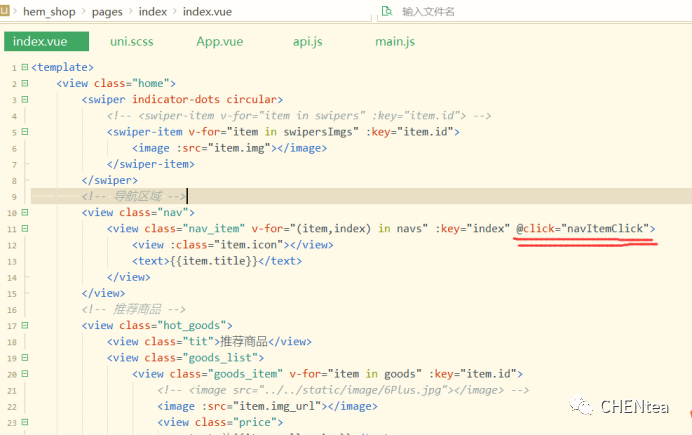
Task: Switch to the uni.scss tab
Action: (132, 42)
